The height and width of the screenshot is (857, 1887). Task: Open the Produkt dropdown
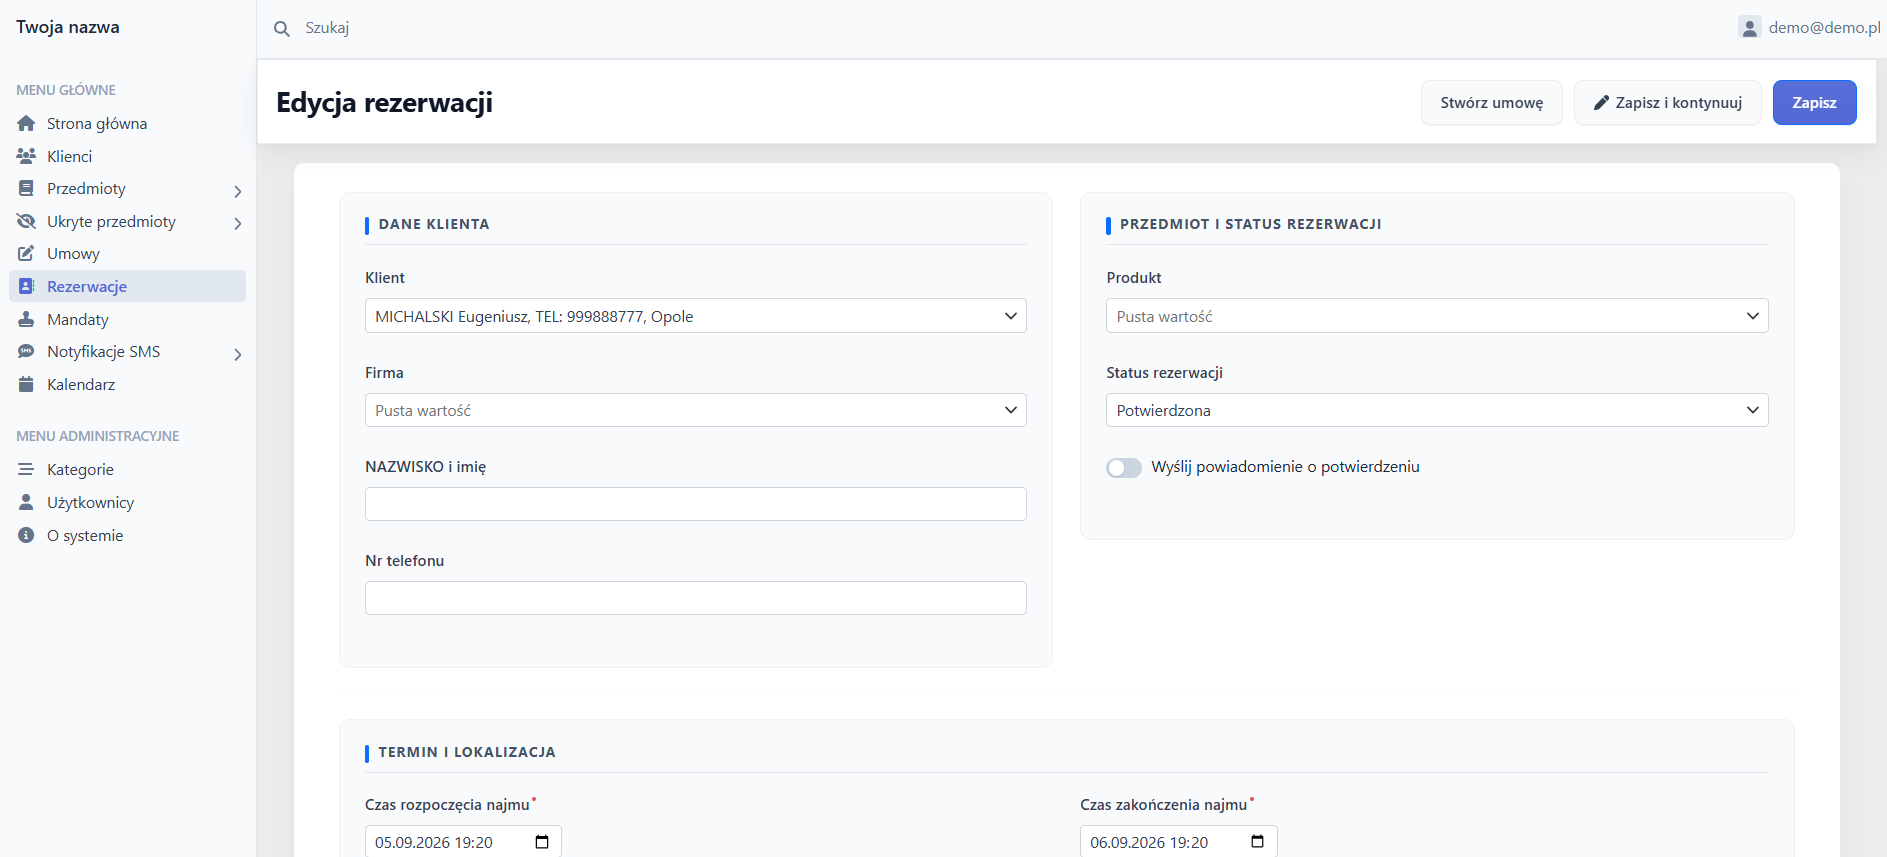point(1437,316)
